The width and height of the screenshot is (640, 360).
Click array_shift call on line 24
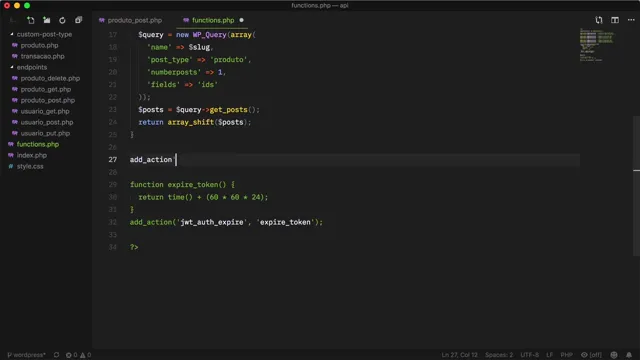click(191, 122)
